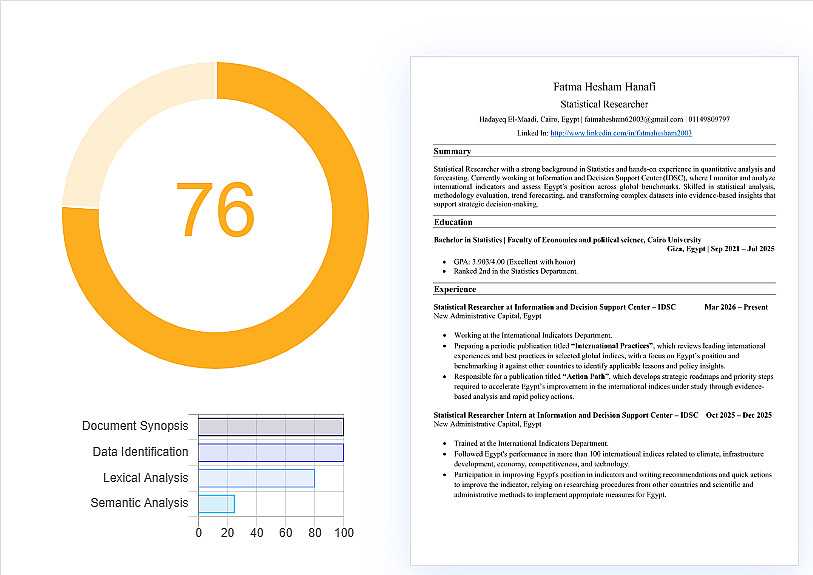This screenshot has width=813, height=575.
Task: Click 'Working at the International Indicators Department' bullet
Action: tap(533, 335)
